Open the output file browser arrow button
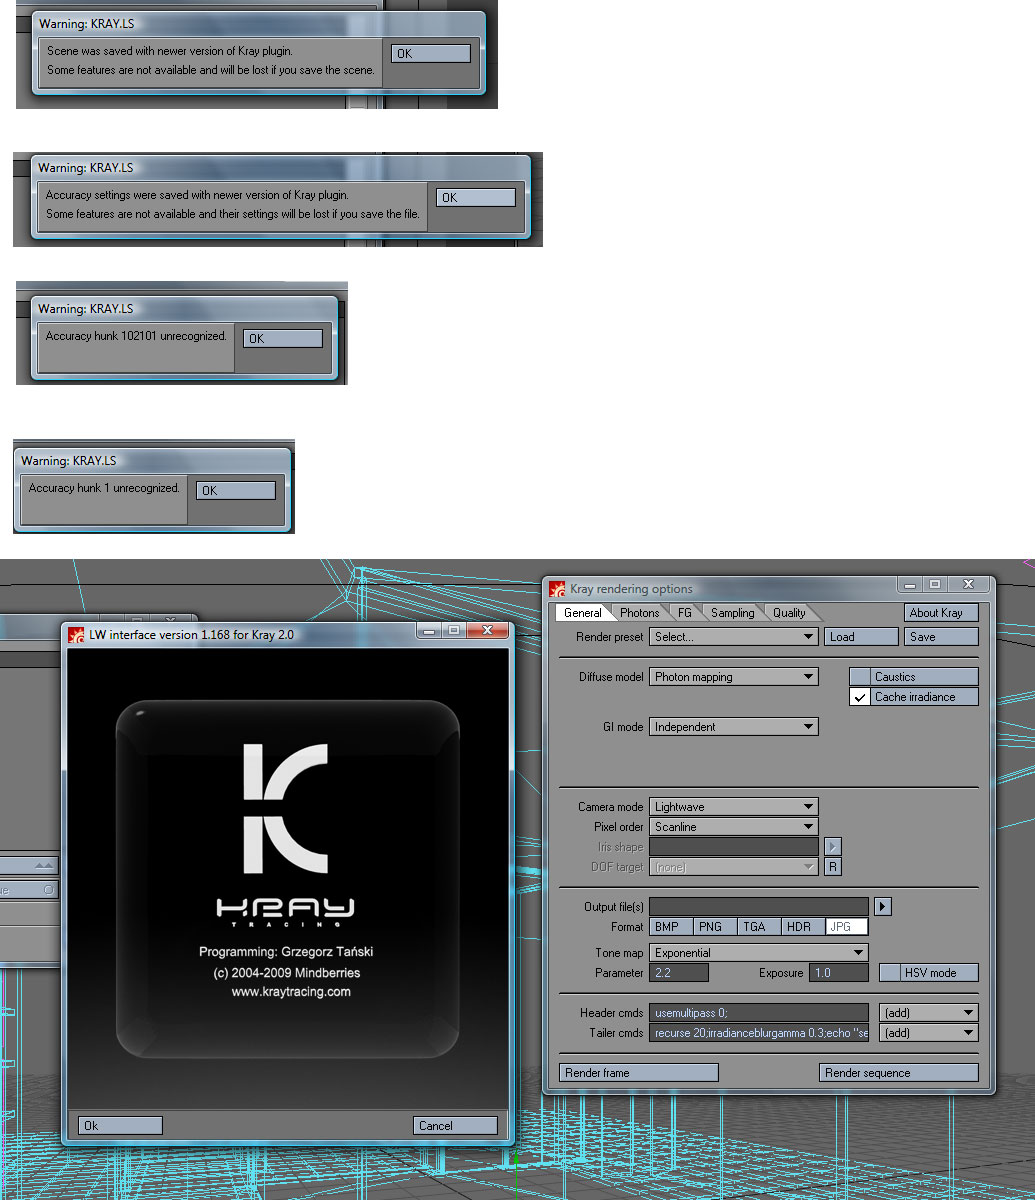Viewport: 1035px width, 1200px height. pos(882,907)
